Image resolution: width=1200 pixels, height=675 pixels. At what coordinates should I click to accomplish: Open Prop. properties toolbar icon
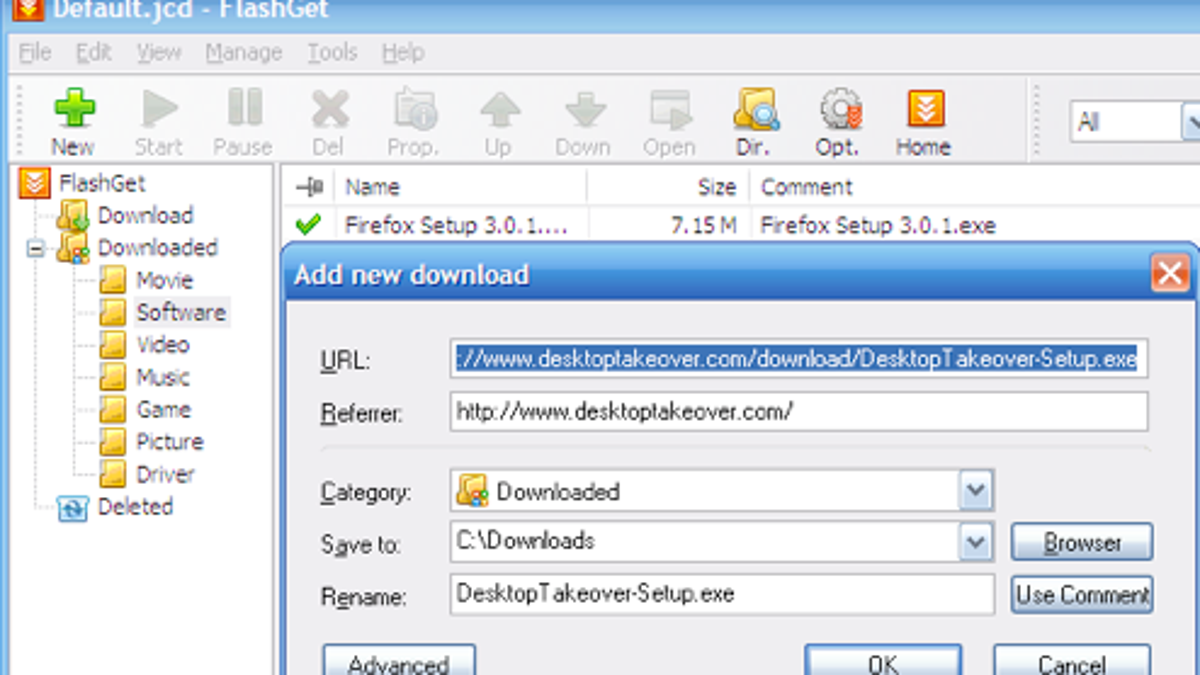413,122
